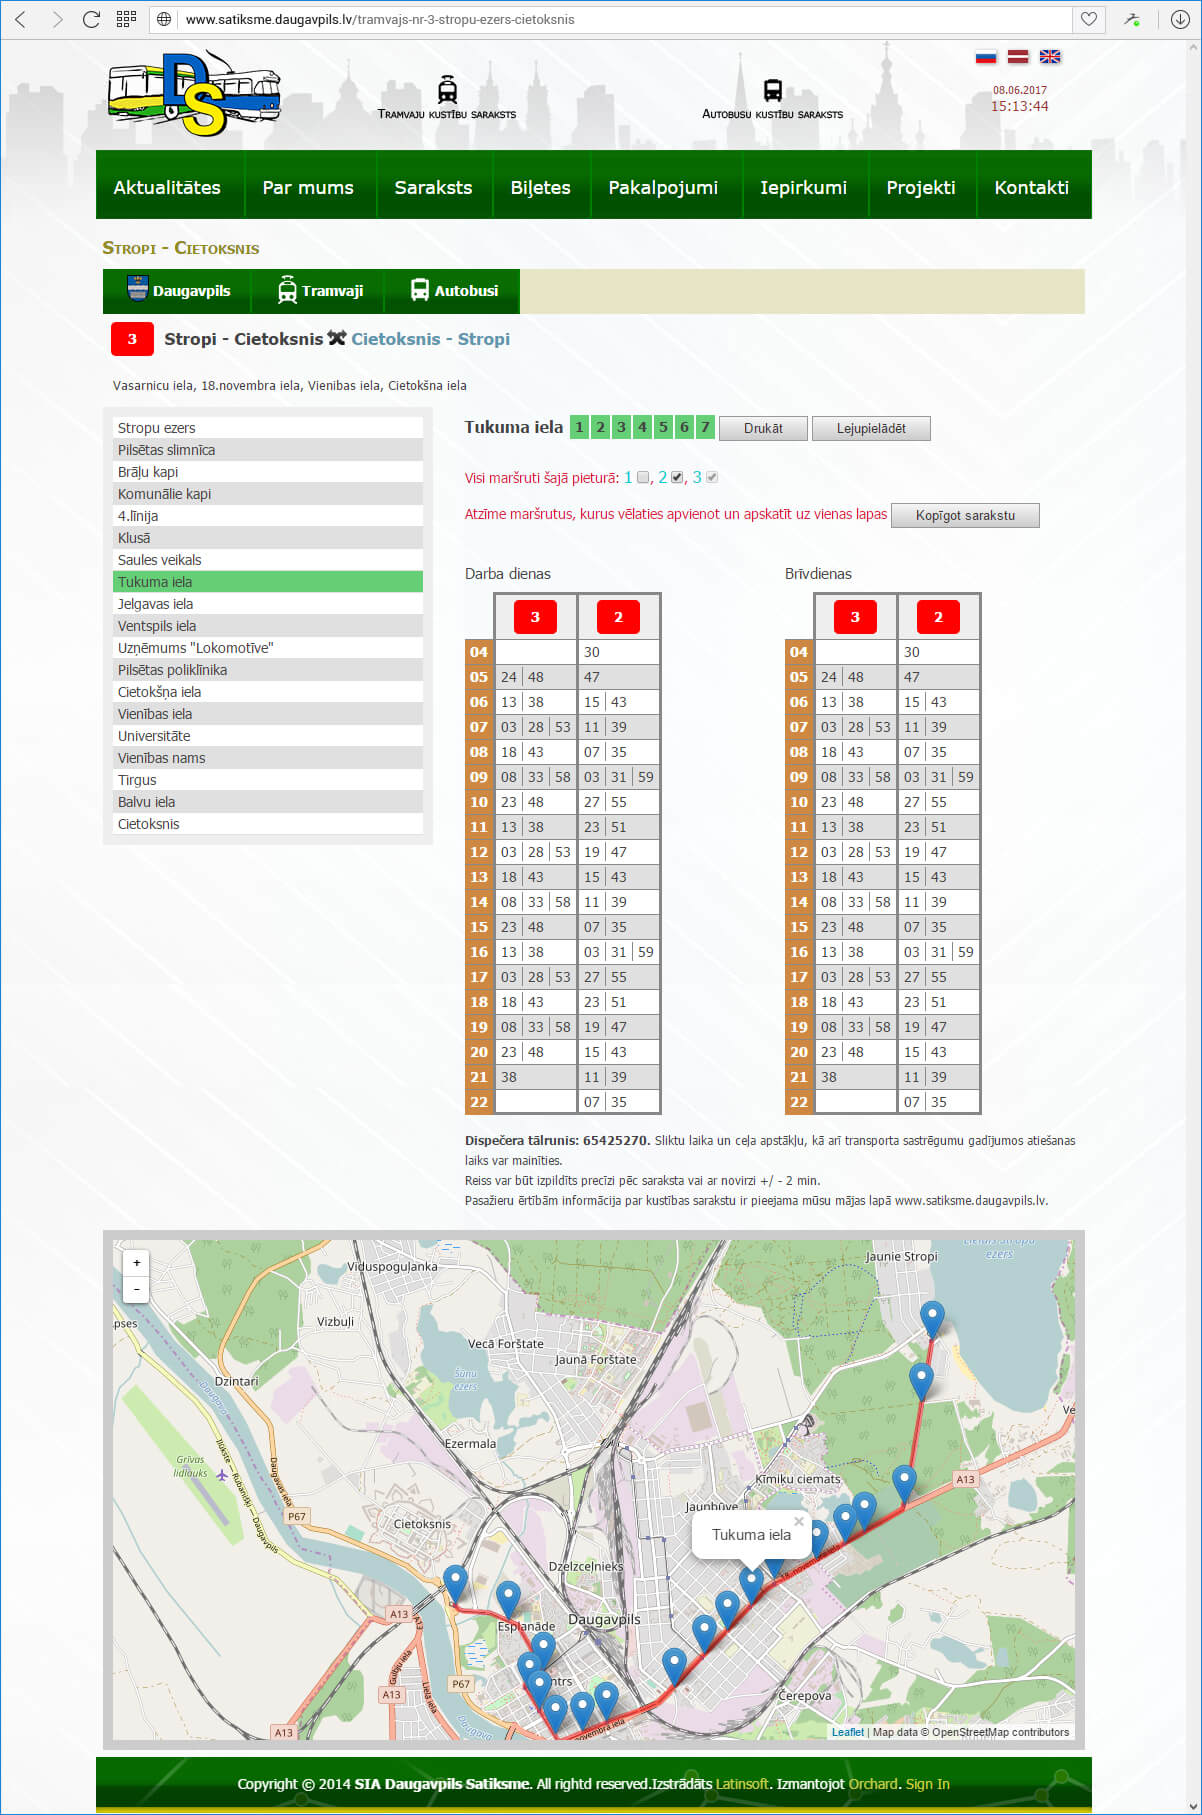Toggle route 3 checkbox

click(x=712, y=477)
